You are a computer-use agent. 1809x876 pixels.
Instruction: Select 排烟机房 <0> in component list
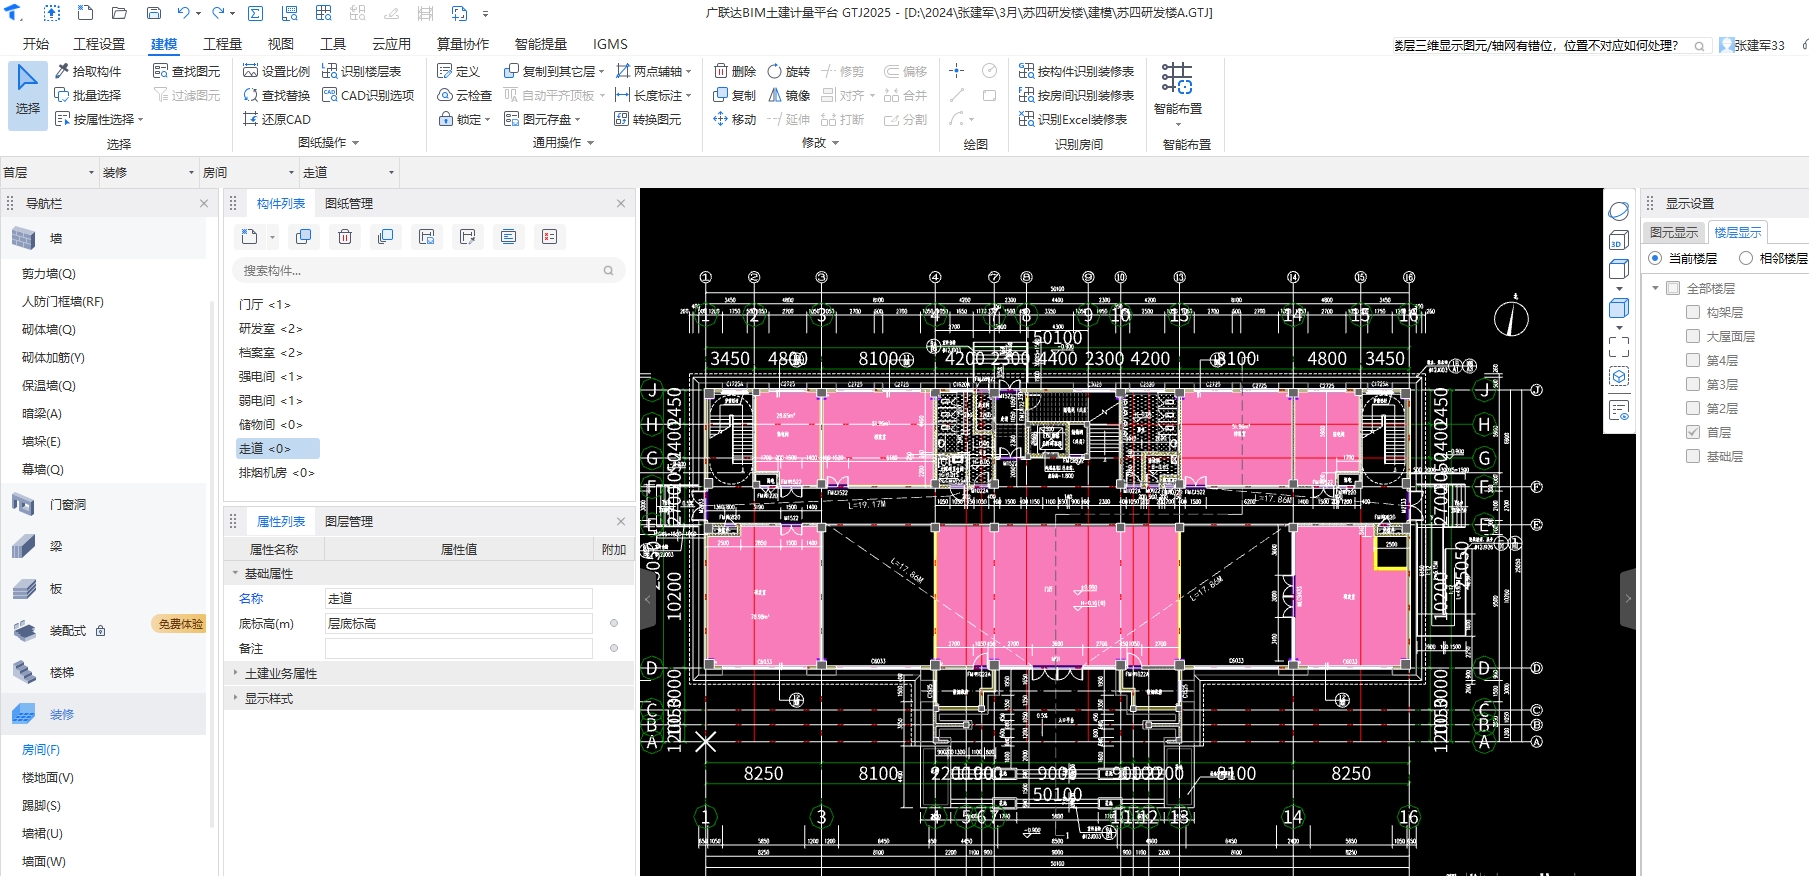[x=276, y=473]
